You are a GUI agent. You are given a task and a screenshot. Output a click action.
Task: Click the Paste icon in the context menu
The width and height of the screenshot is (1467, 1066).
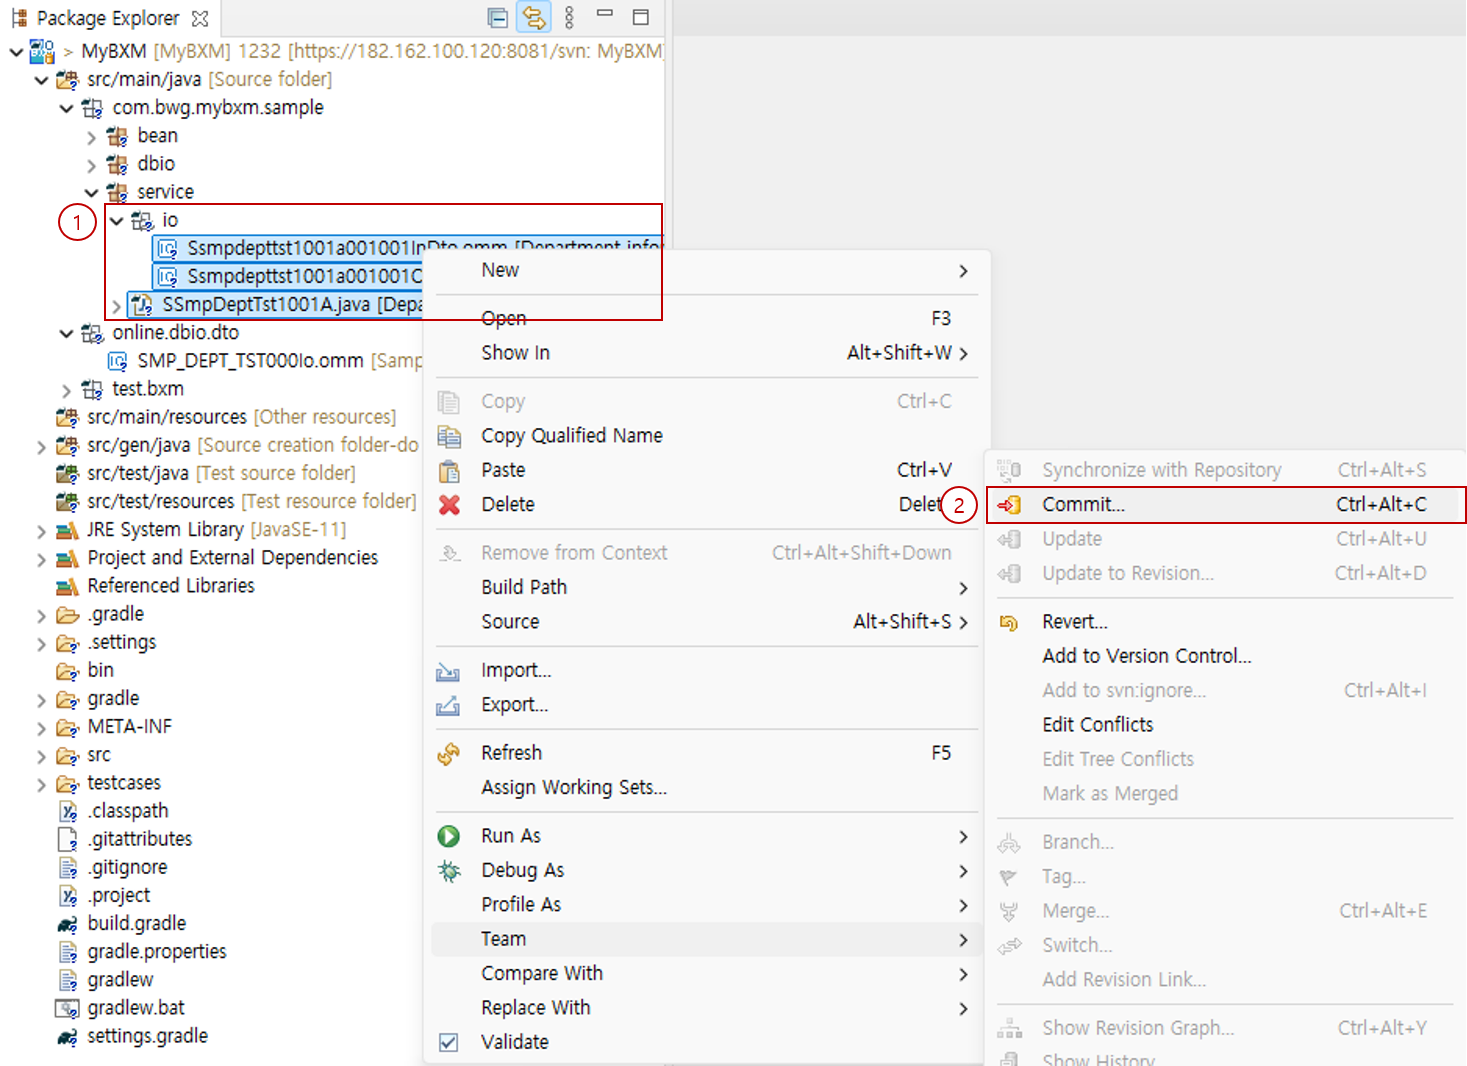(449, 470)
